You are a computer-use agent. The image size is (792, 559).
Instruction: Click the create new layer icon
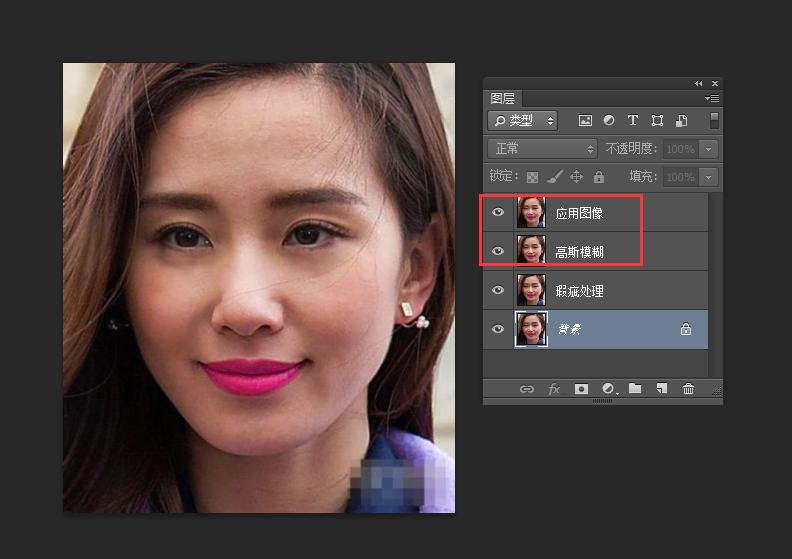click(x=661, y=389)
